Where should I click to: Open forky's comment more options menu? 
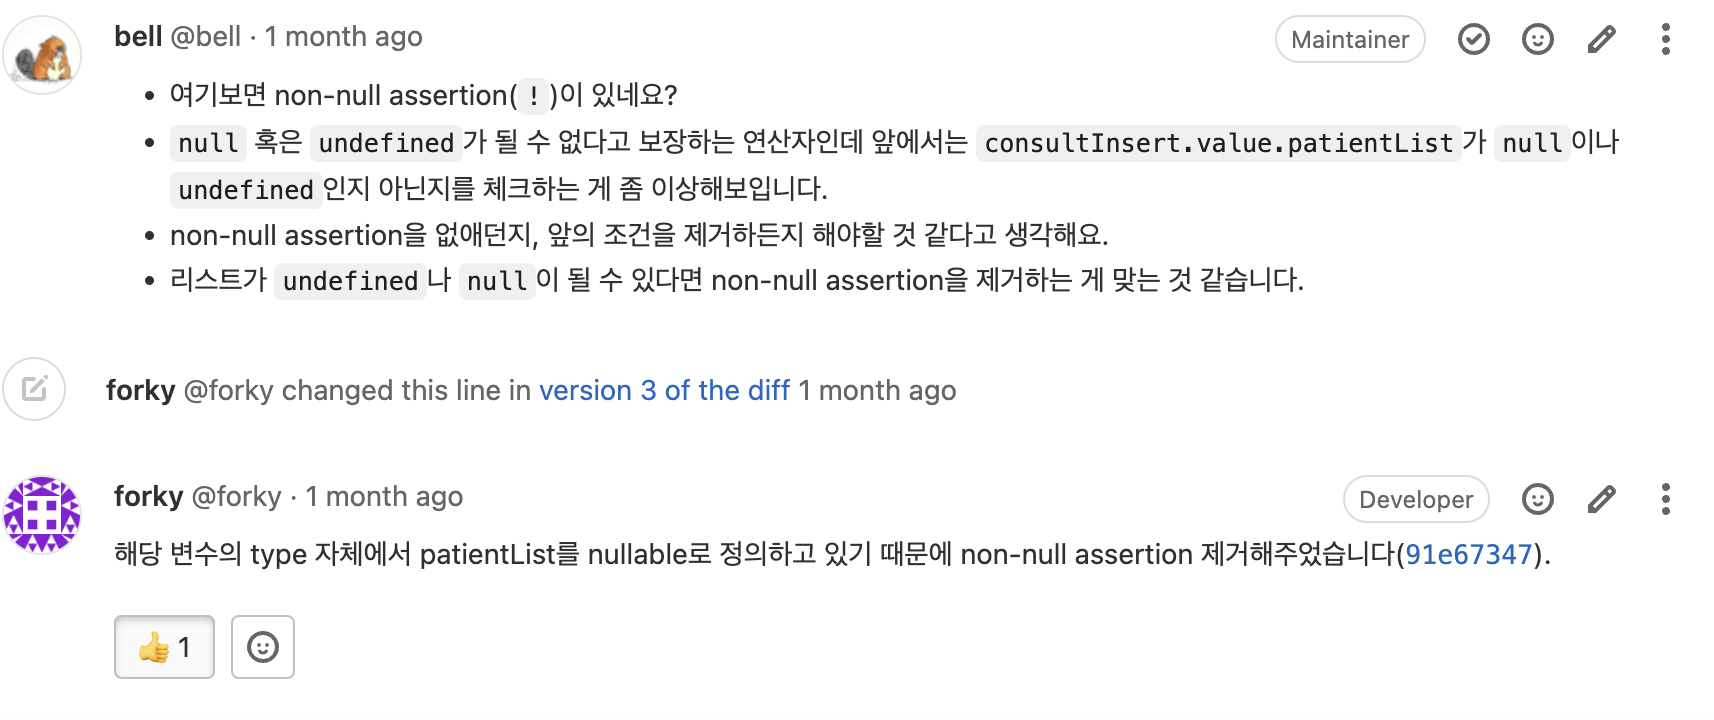(x=1665, y=499)
